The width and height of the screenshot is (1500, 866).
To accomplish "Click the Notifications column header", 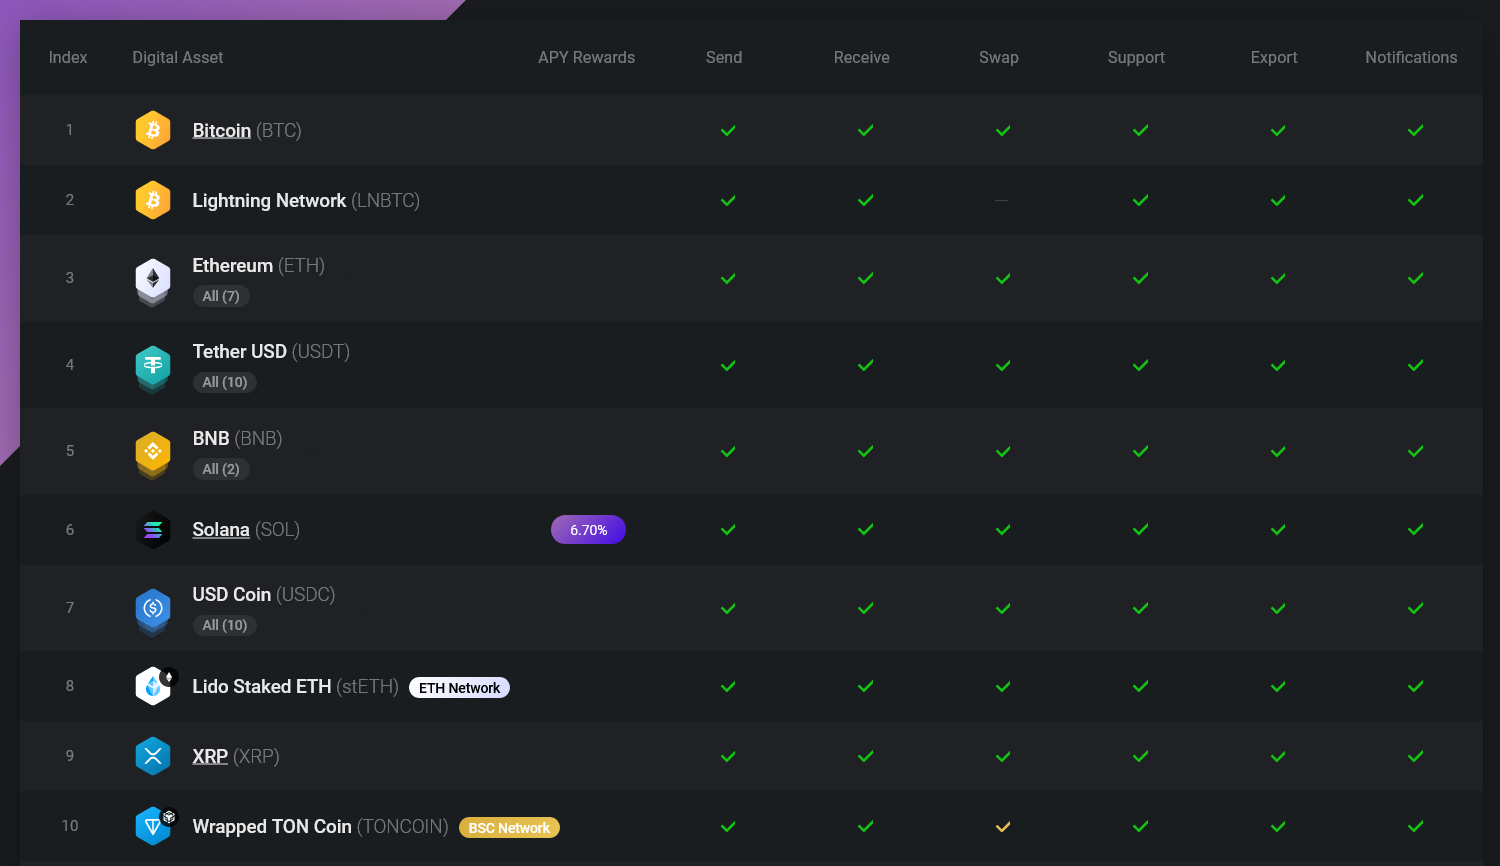I will tap(1411, 58).
